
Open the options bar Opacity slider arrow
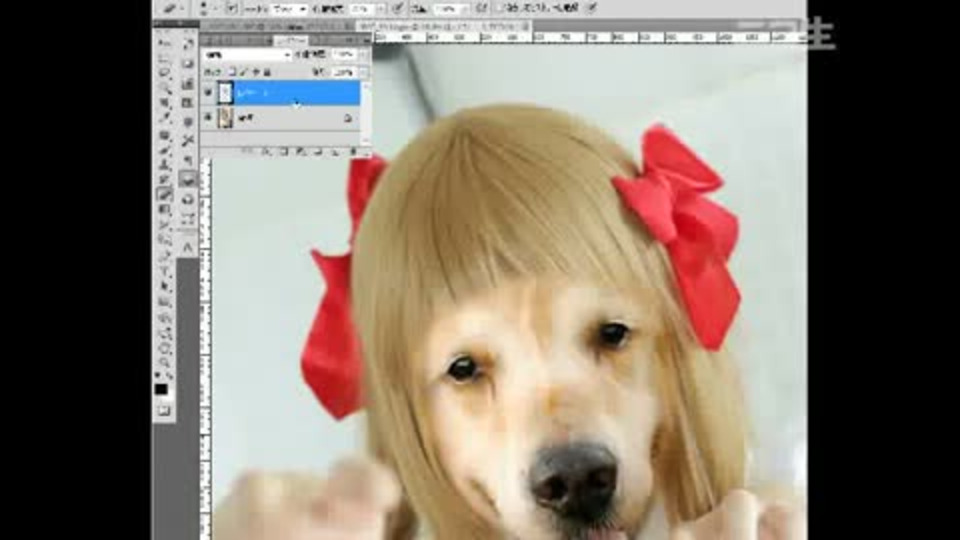coord(381,9)
